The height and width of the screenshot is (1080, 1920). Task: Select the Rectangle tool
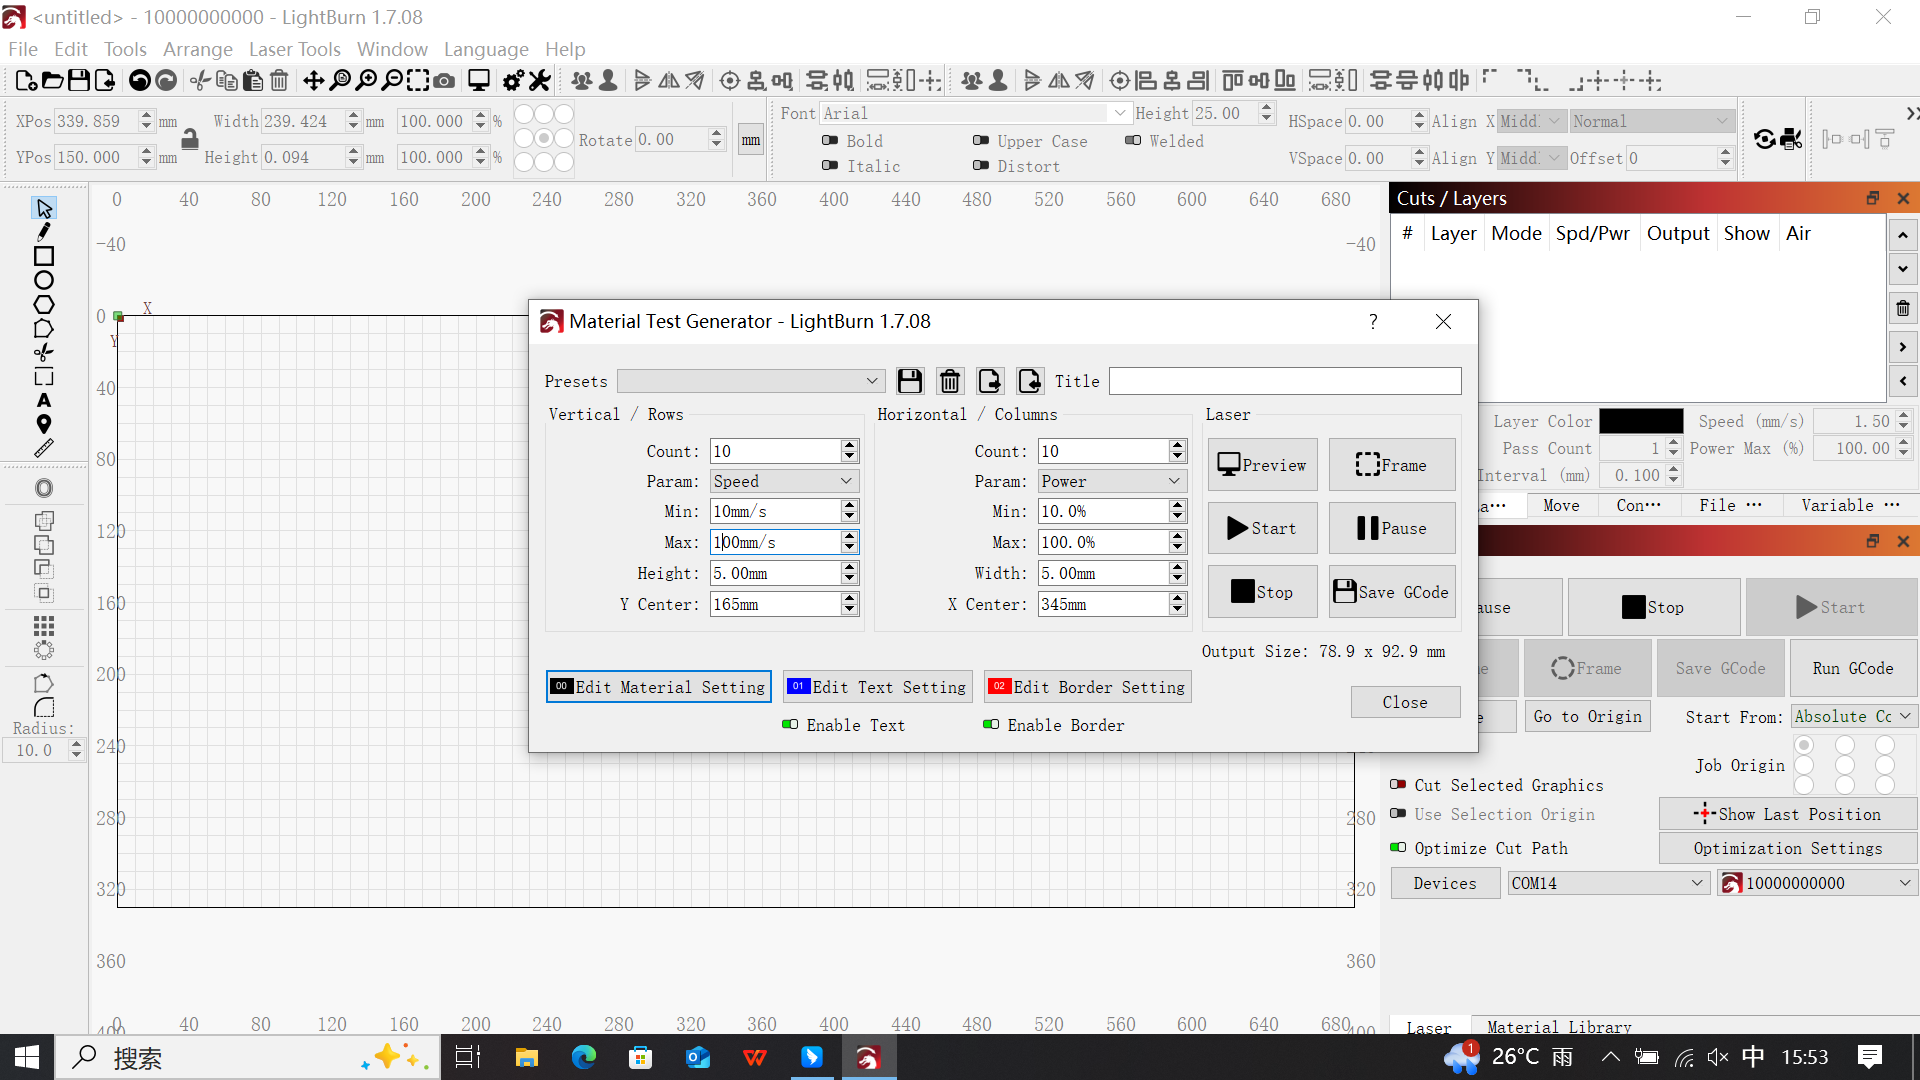point(44,257)
